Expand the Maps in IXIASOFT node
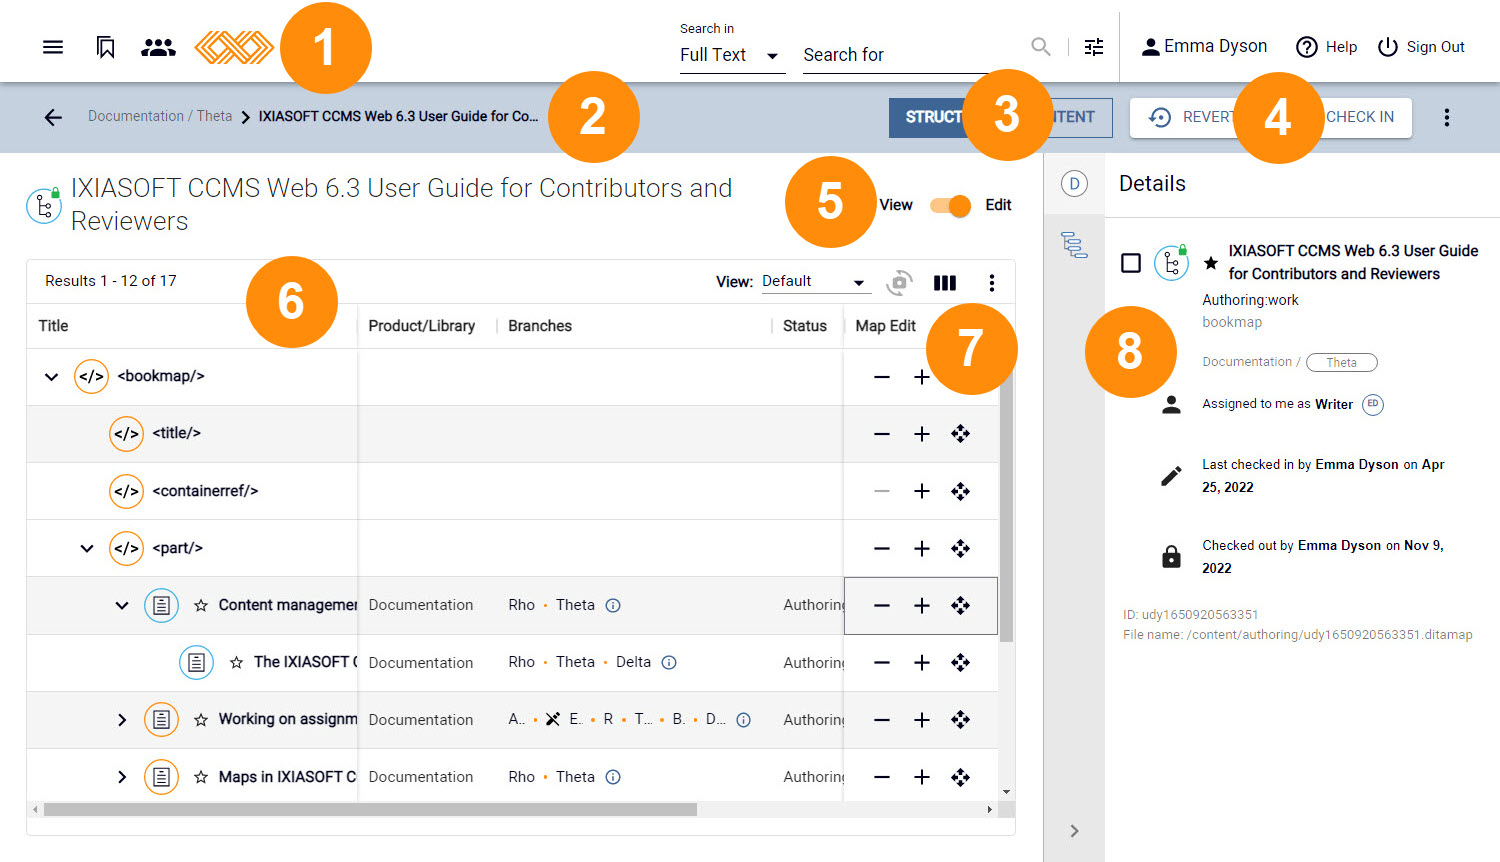Screen dimensions: 1500x862 122,777
